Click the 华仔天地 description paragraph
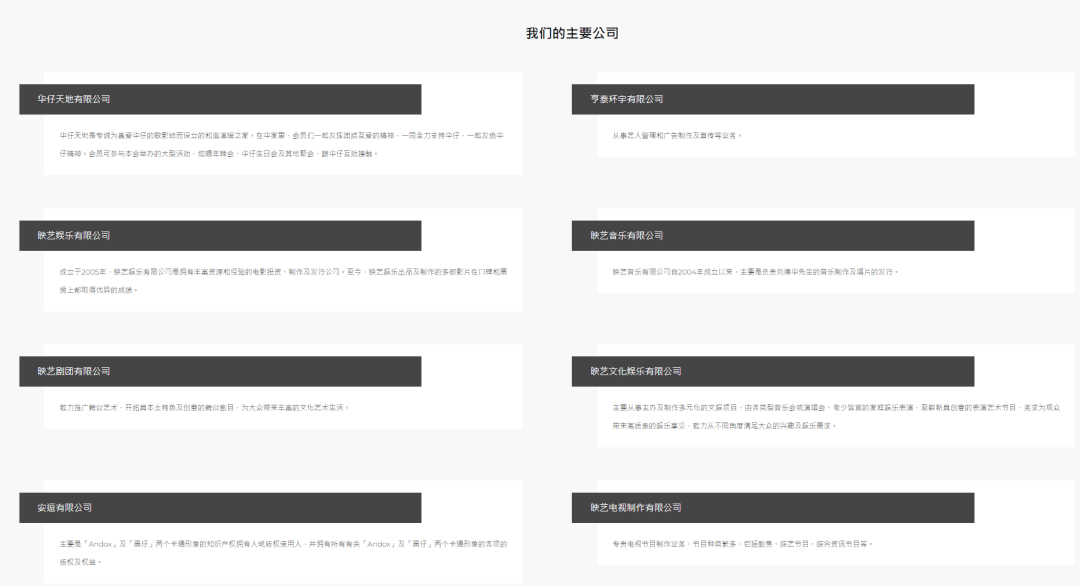Viewport: 1080px width, 586px height. click(282, 145)
